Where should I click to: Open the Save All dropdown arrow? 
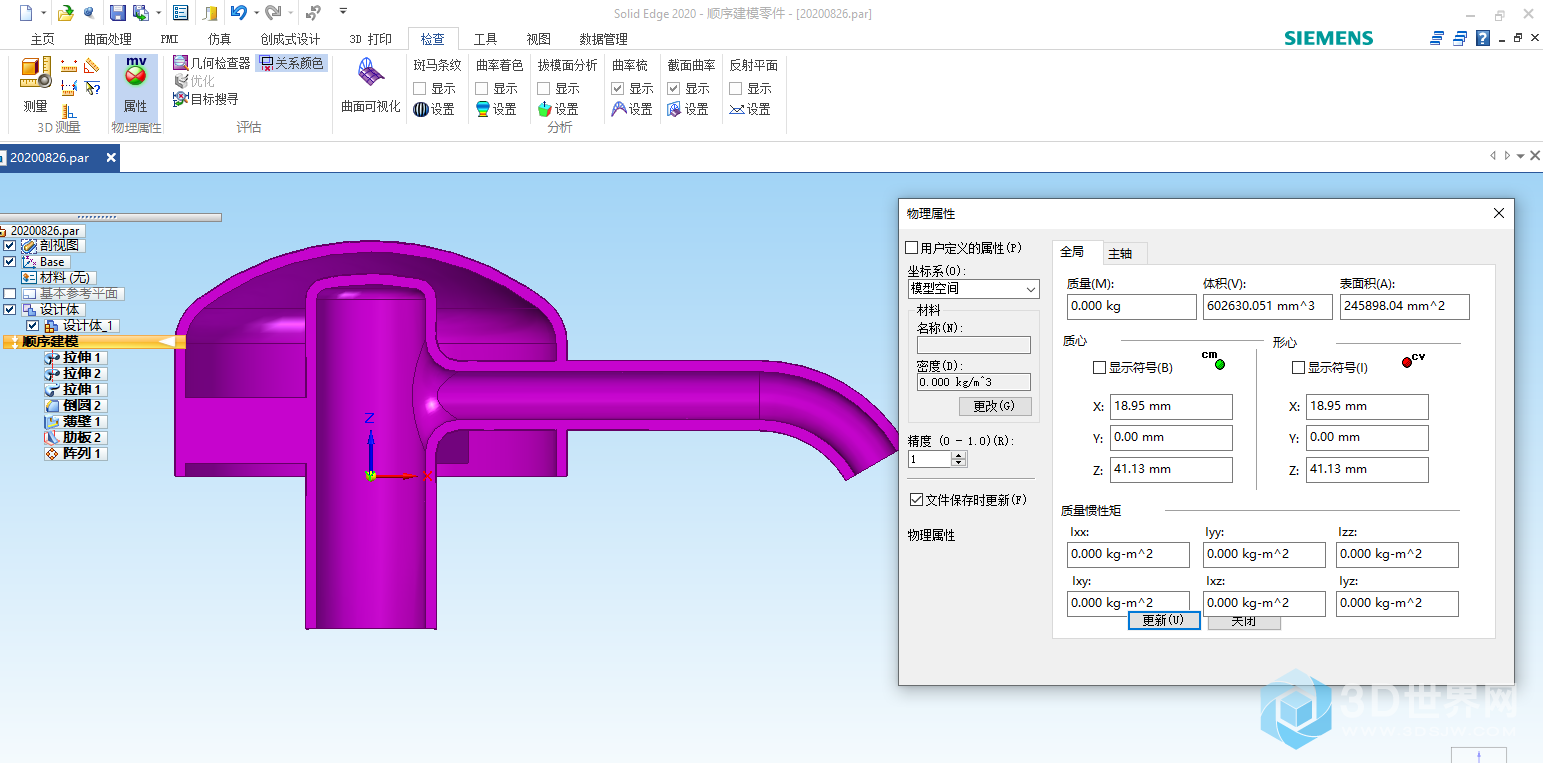(158, 13)
